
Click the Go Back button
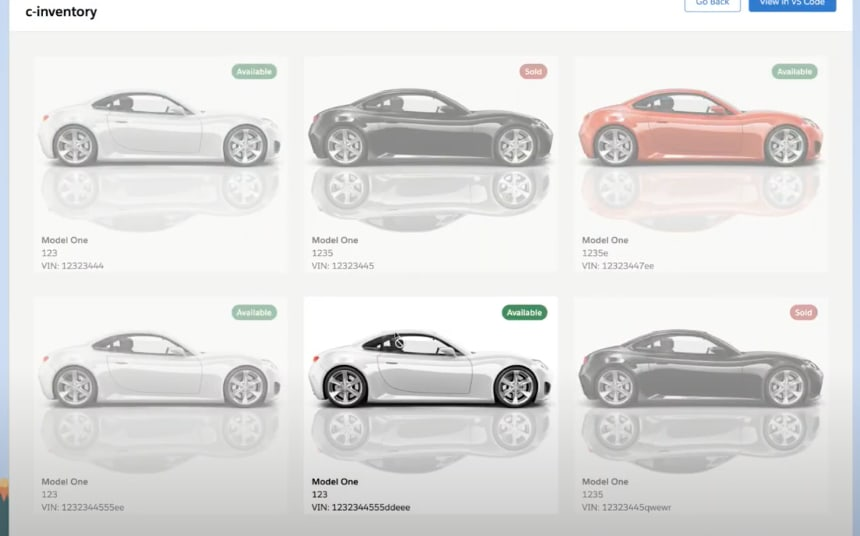[x=712, y=4]
